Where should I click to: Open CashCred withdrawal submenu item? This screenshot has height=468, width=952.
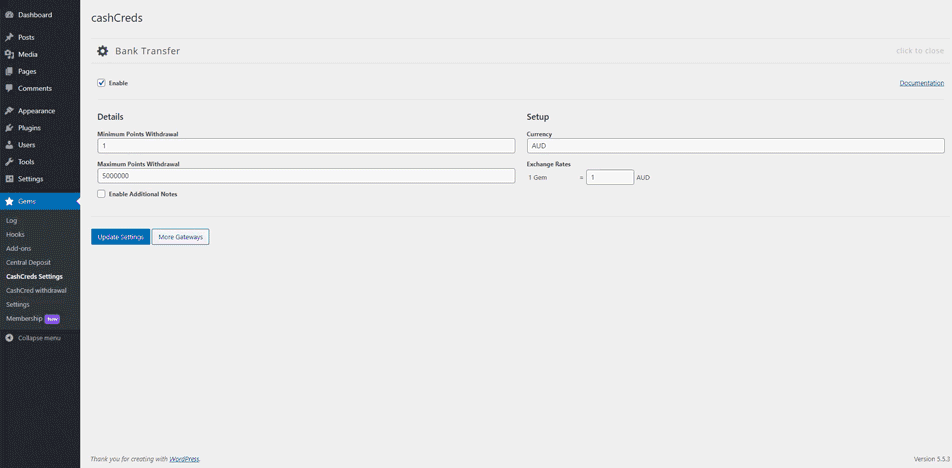(36, 290)
